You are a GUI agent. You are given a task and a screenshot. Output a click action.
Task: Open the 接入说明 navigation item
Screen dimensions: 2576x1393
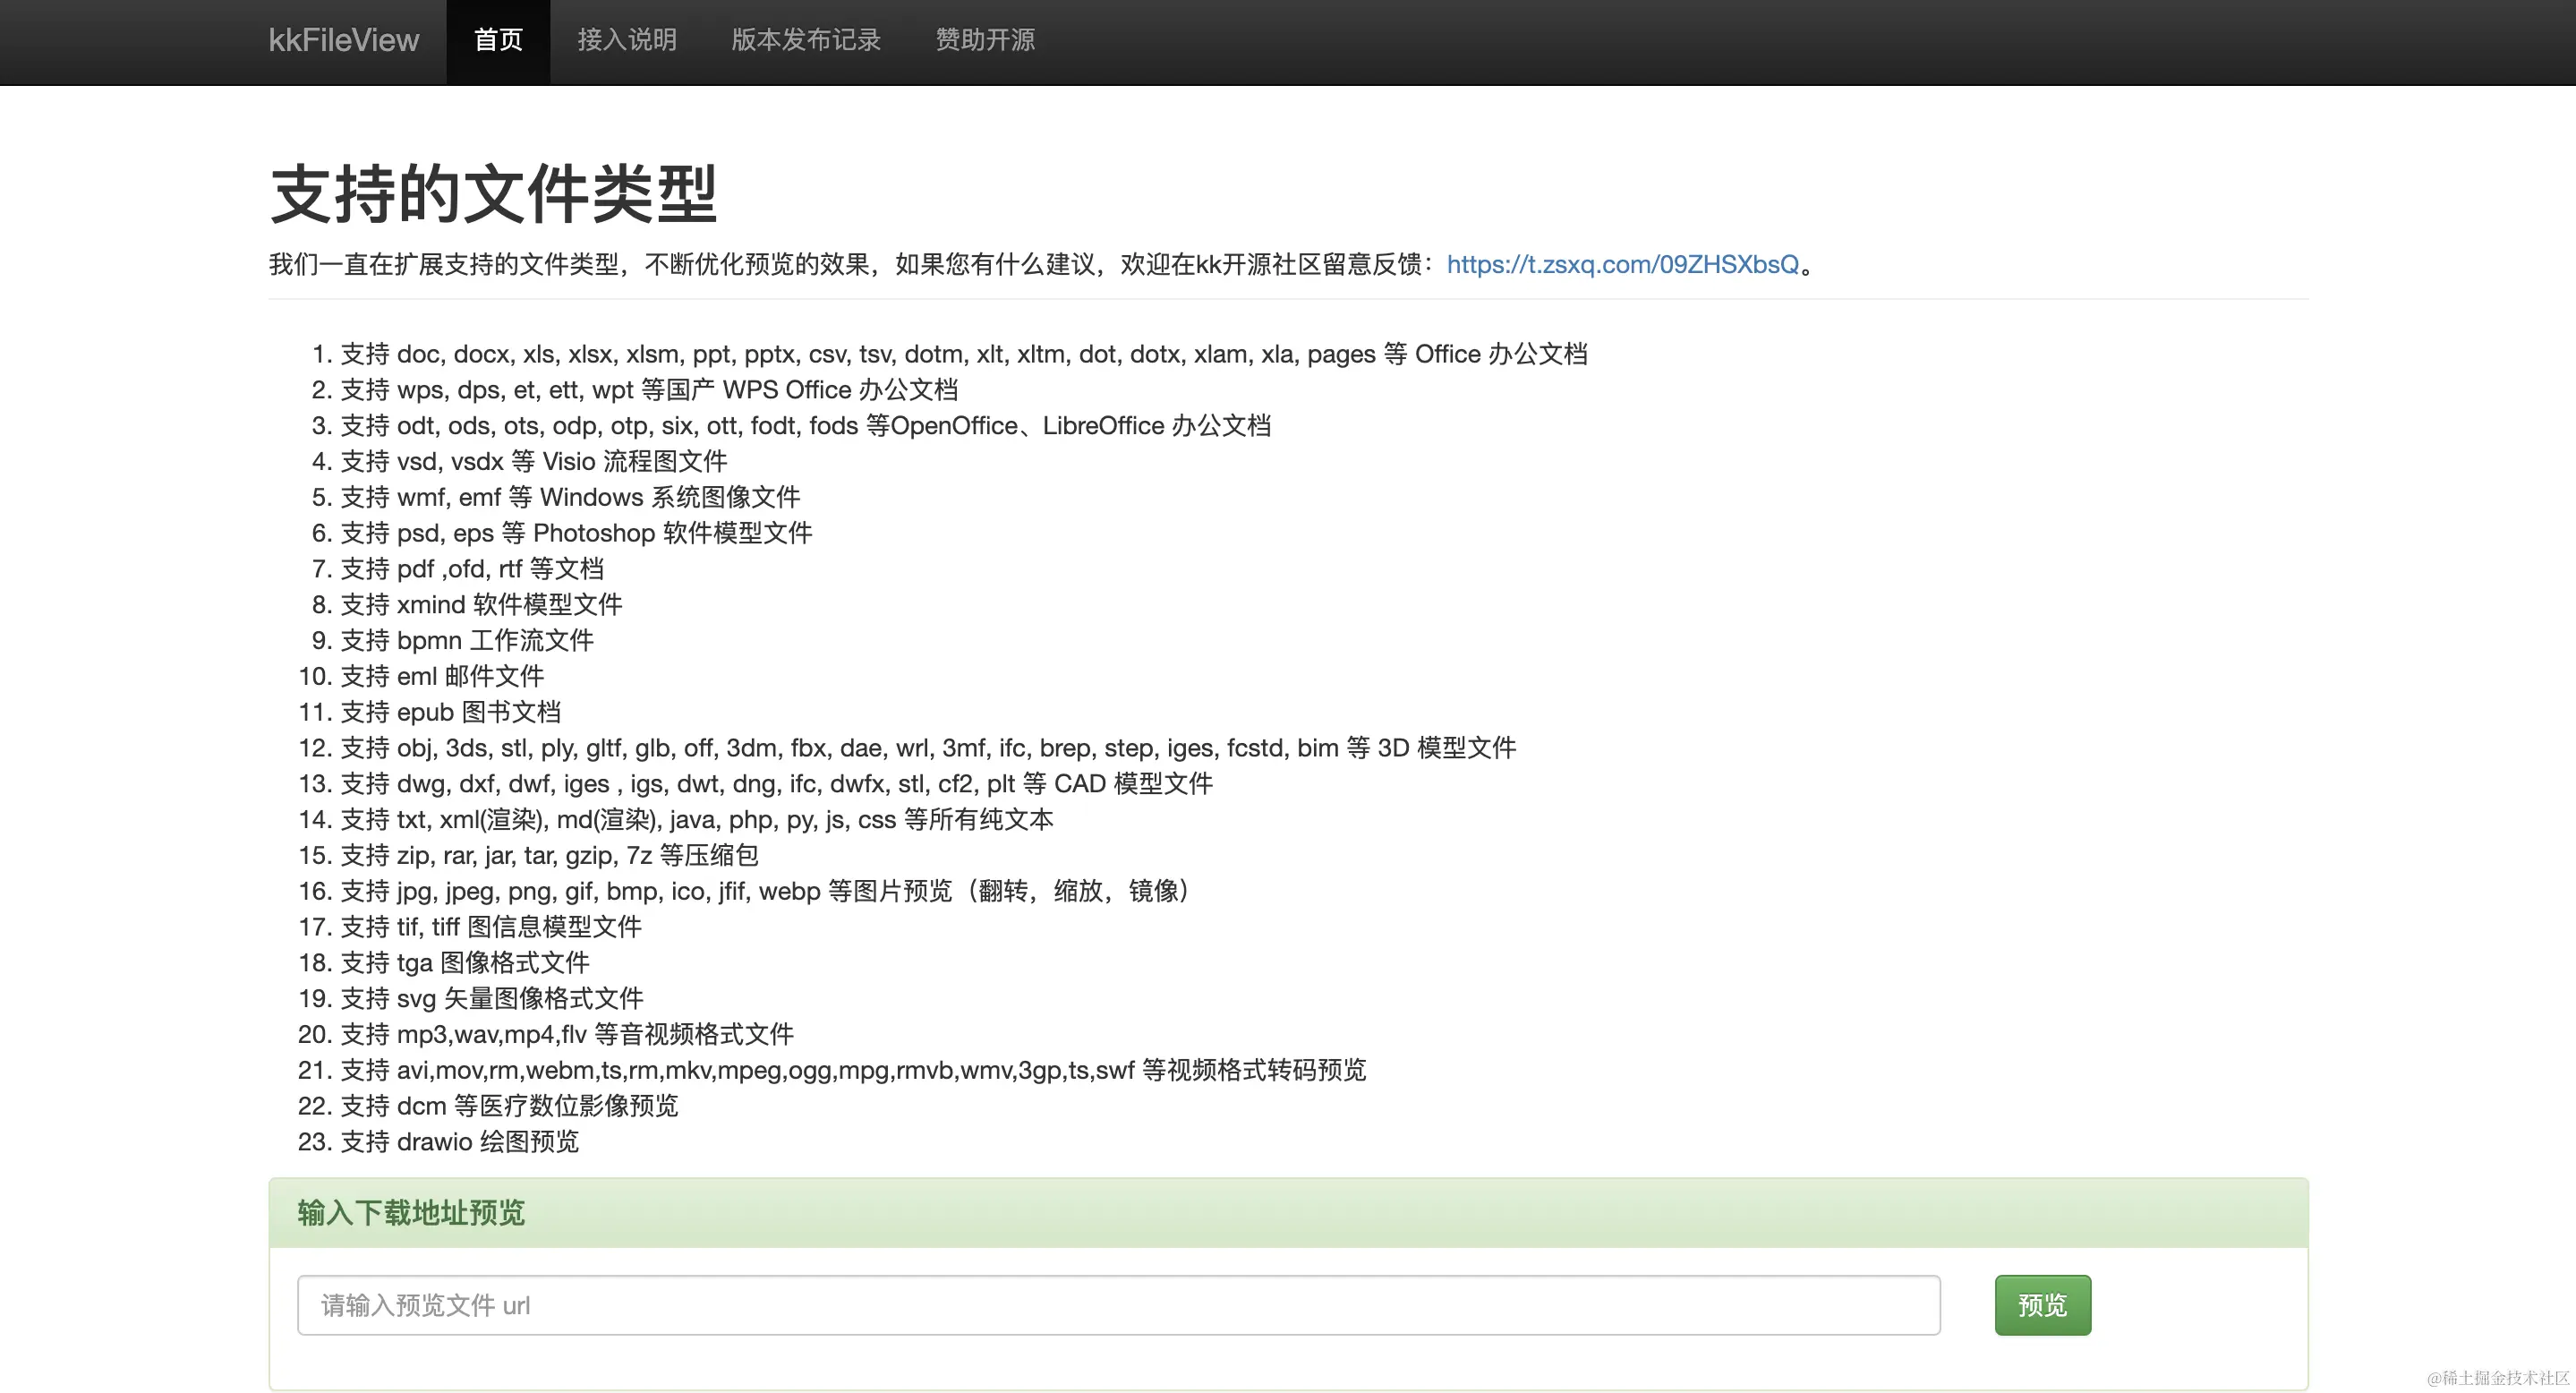tap(627, 40)
